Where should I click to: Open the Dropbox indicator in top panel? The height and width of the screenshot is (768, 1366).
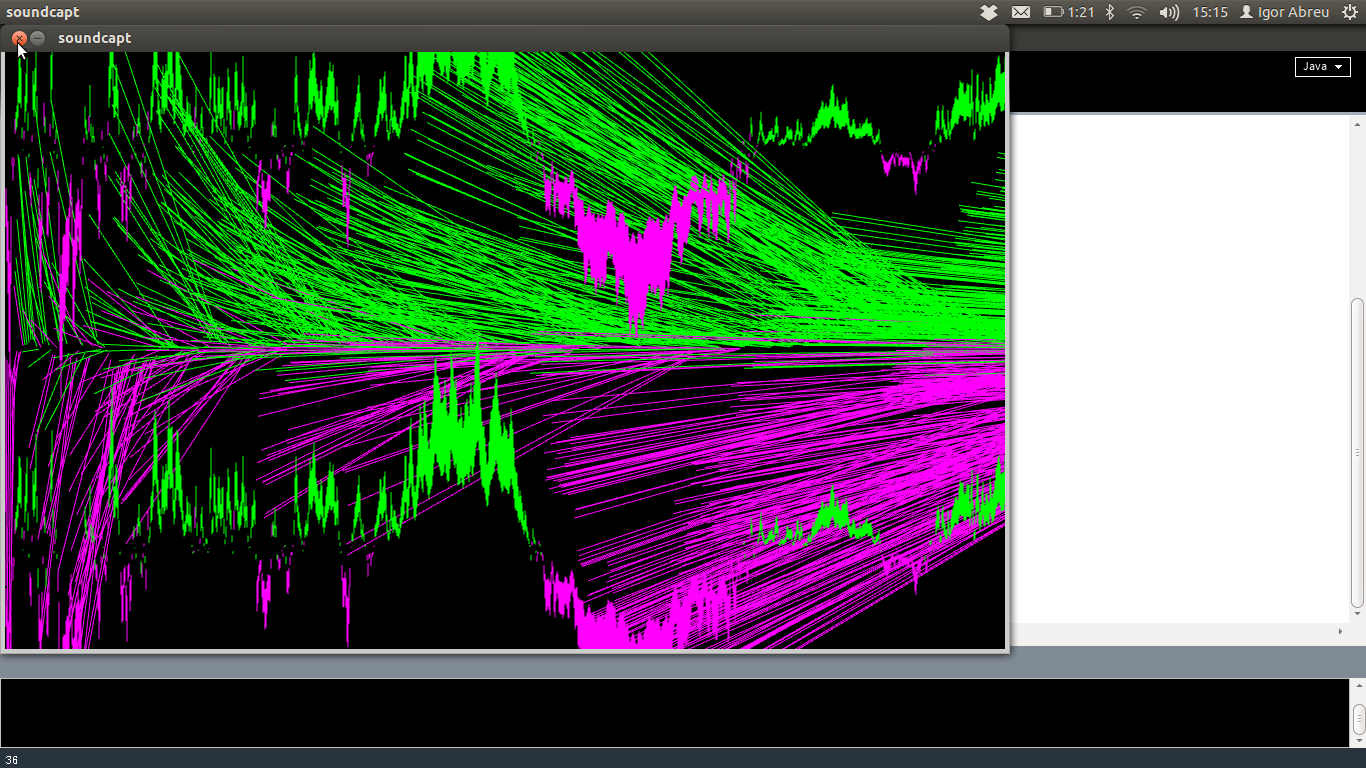988,12
